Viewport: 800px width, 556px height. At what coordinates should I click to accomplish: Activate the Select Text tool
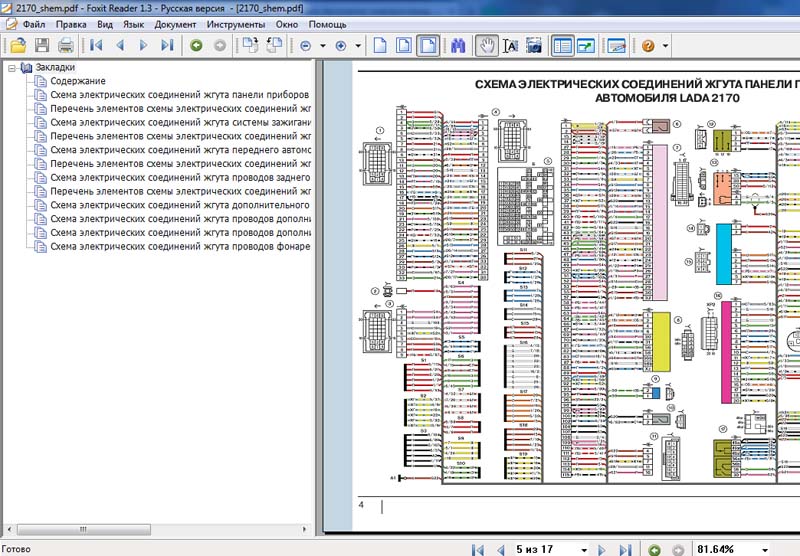pos(511,46)
